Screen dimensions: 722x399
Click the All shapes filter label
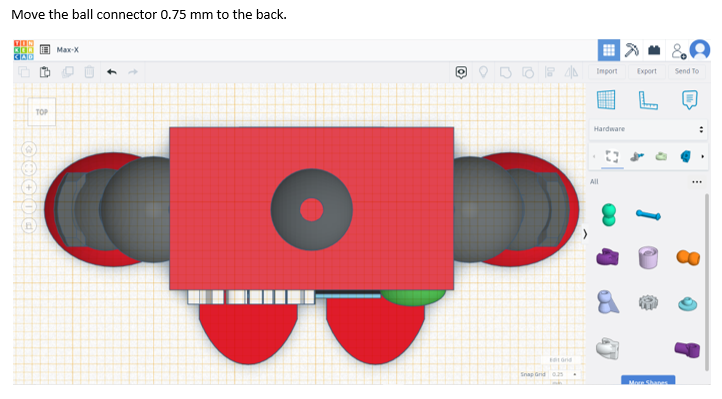(594, 182)
